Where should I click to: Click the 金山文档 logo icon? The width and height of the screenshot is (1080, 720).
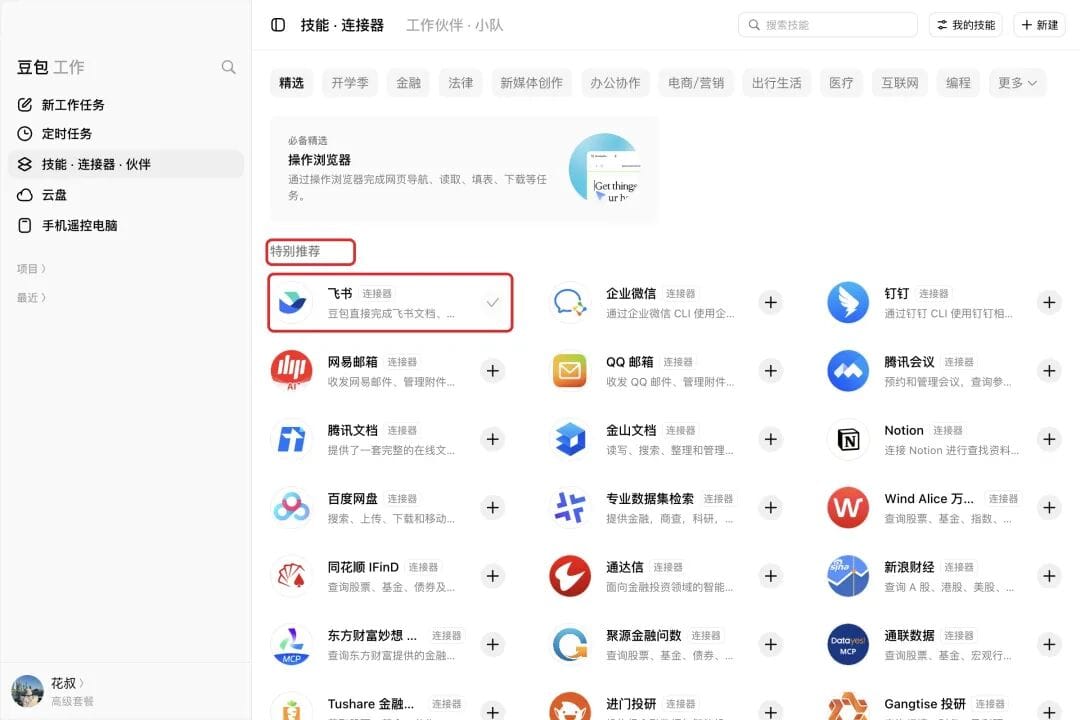coord(570,439)
